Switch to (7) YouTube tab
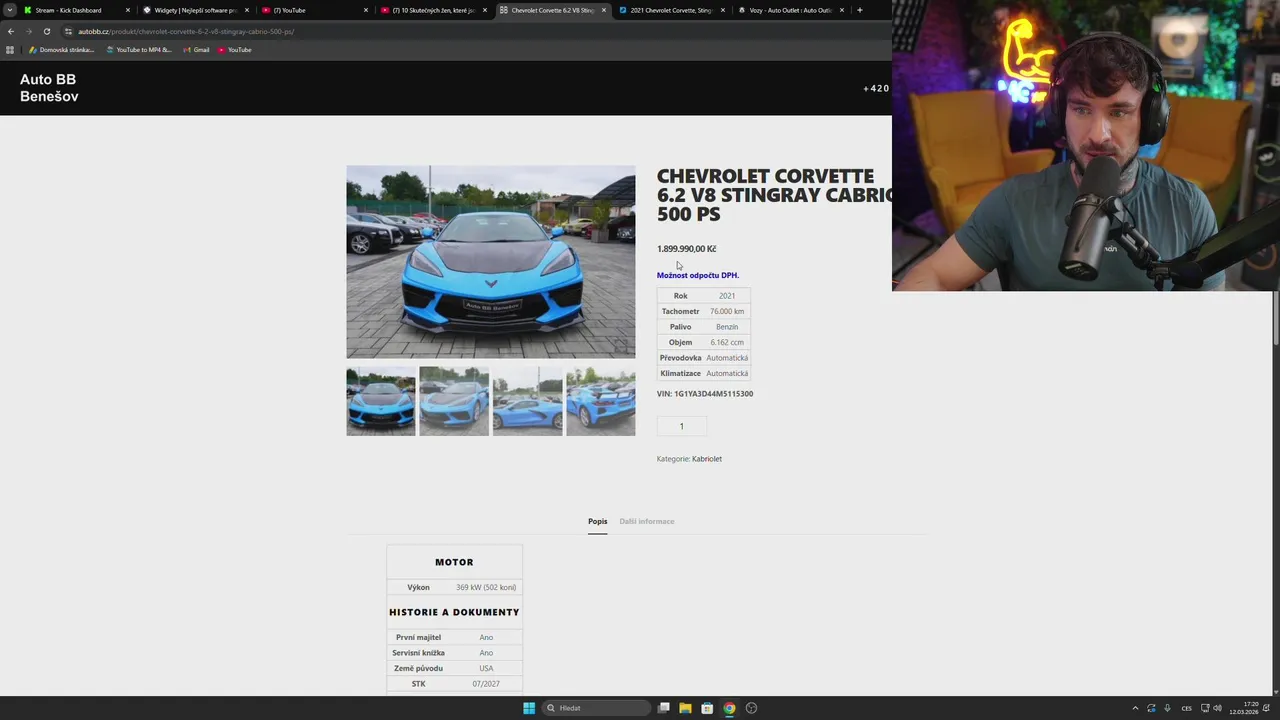The width and height of the screenshot is (1280, 720). (x=314, y=10)
